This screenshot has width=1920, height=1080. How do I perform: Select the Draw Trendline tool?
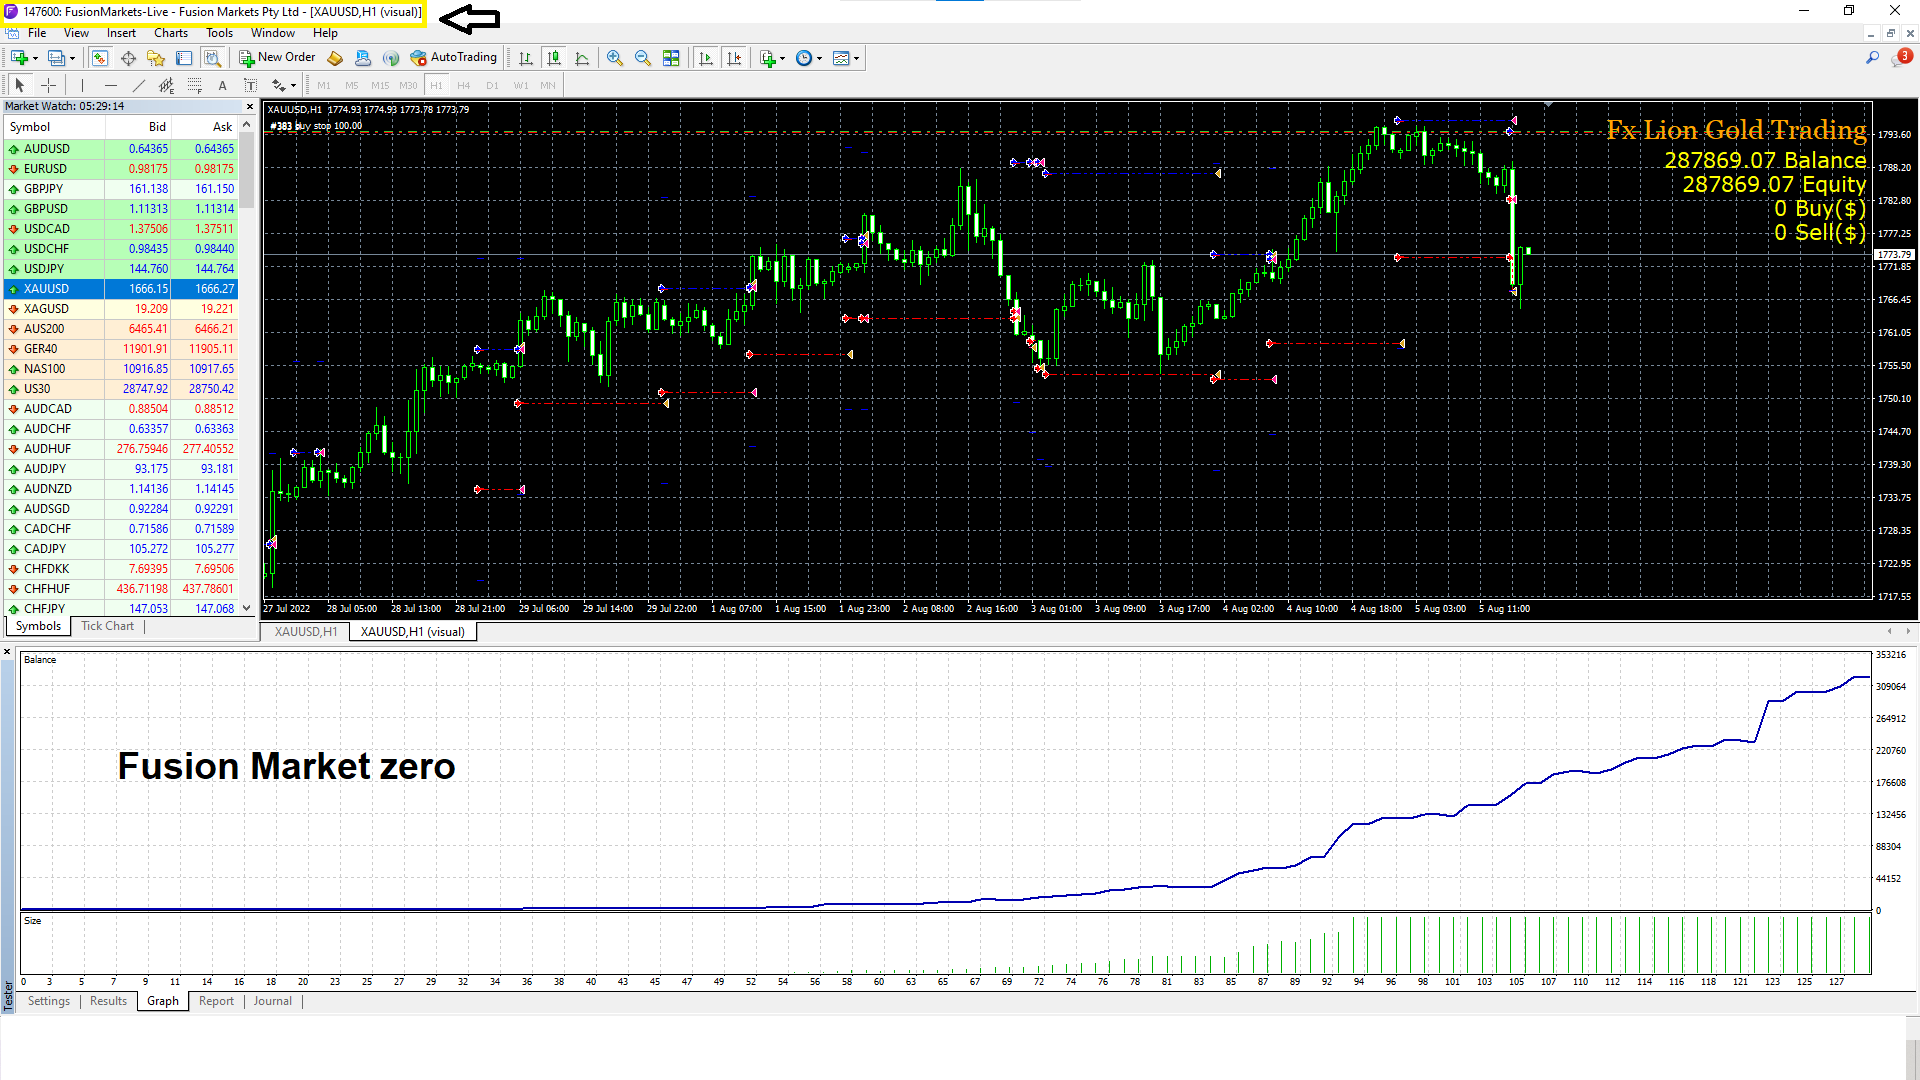[139, 85]
